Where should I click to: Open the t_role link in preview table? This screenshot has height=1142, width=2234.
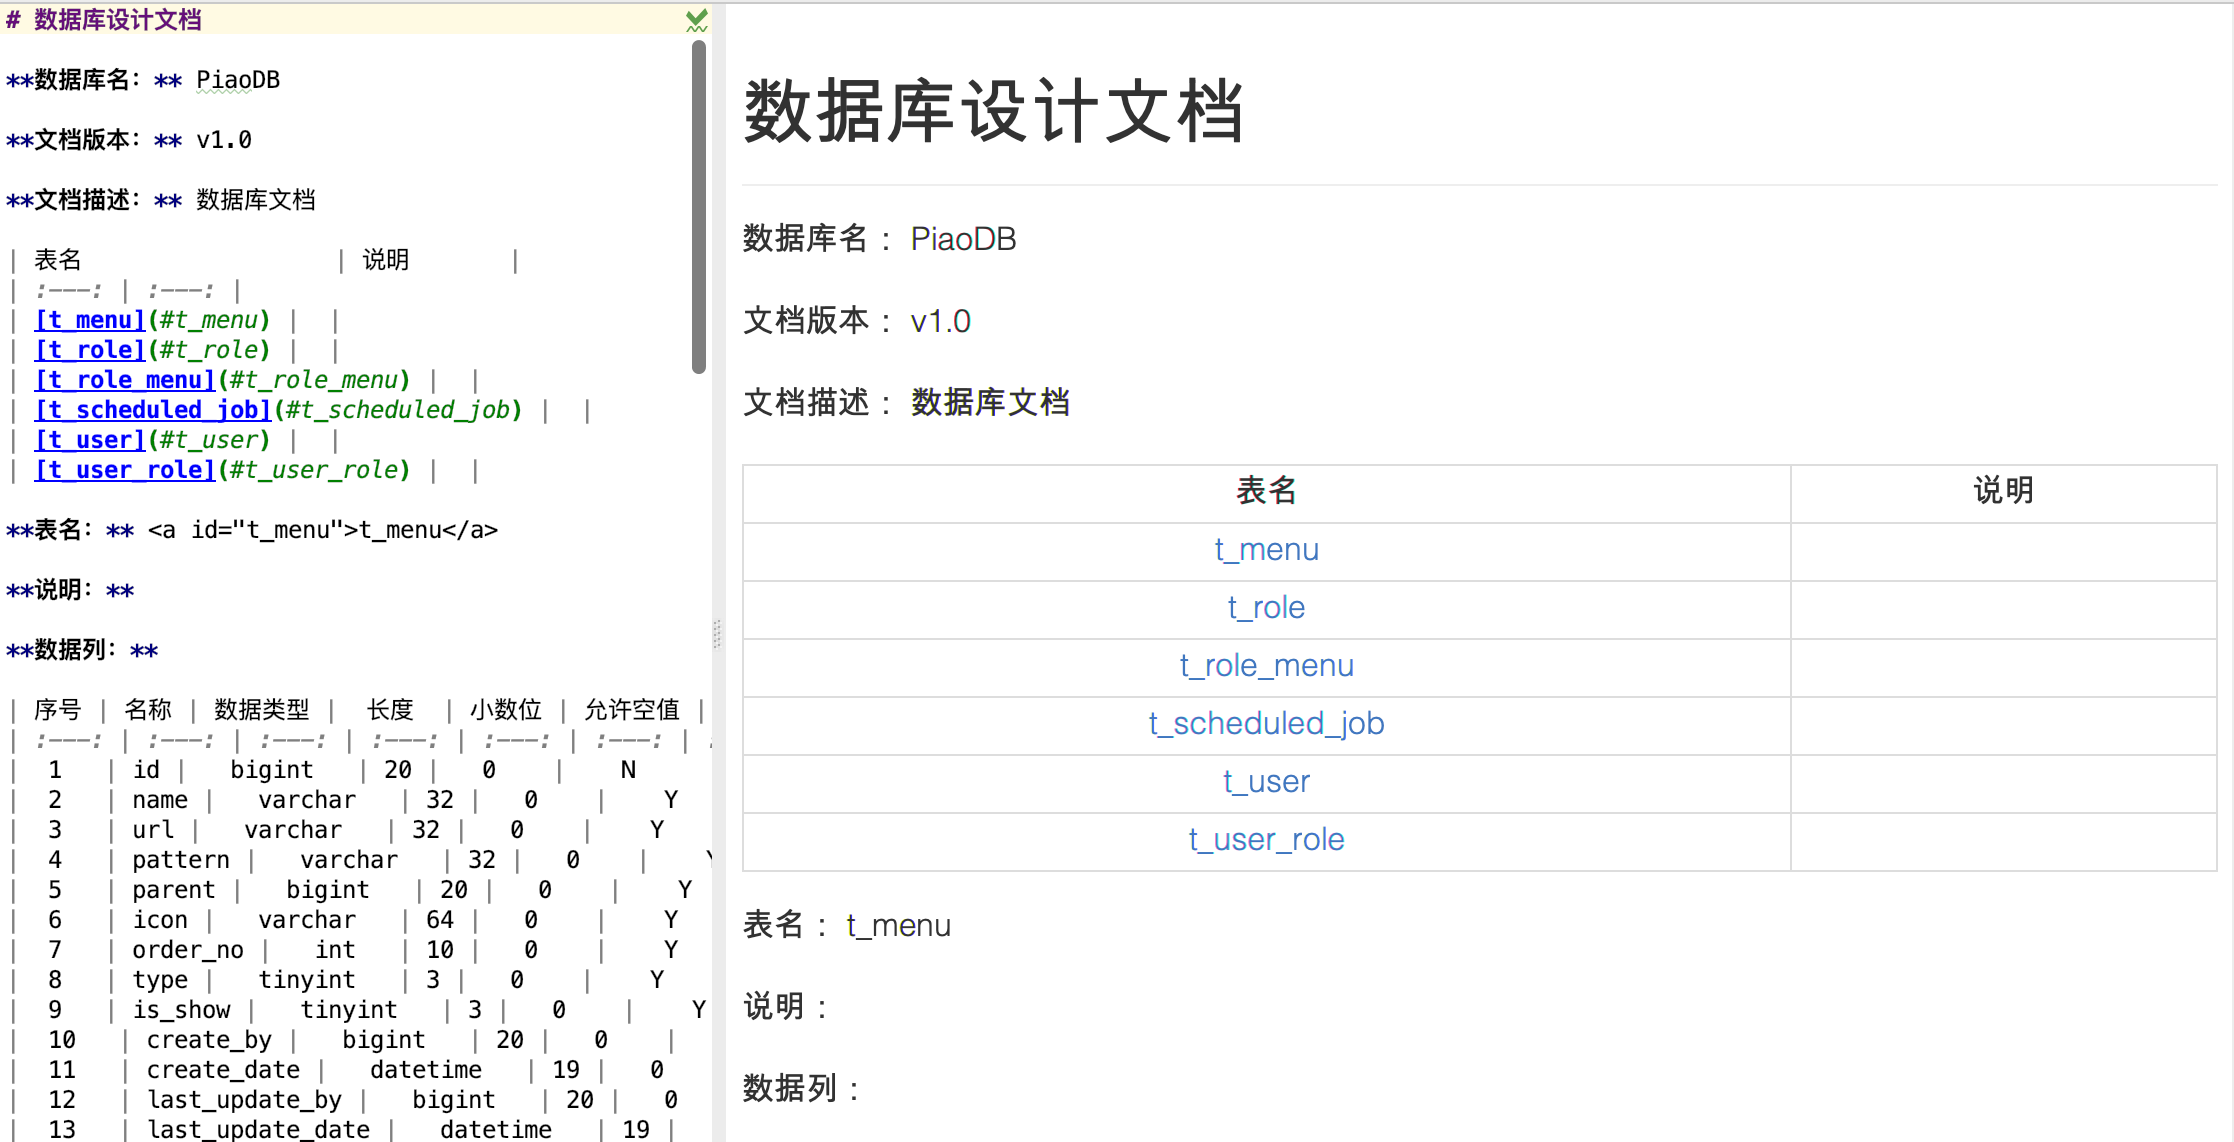(x=1266, y=608)
